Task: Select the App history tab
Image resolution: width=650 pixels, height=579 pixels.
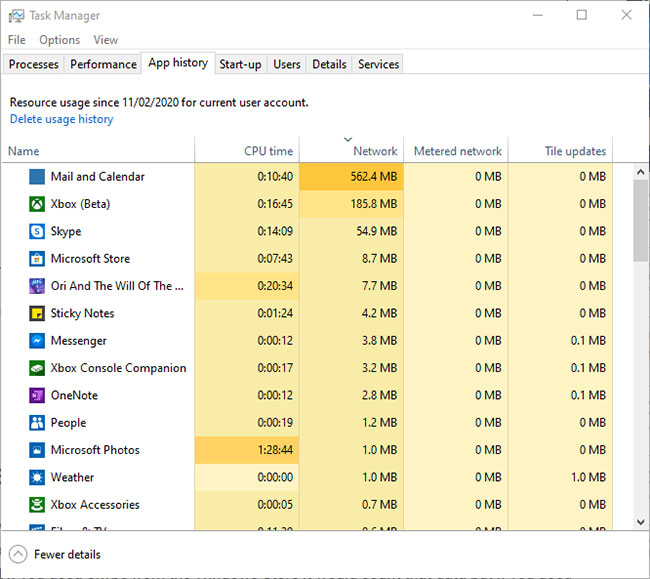Action: click(x=178, y=63)
